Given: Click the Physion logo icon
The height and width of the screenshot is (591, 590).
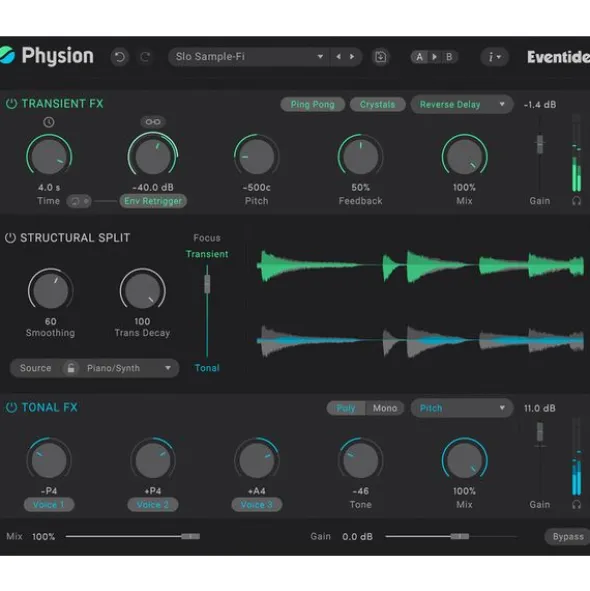Looking at the screenshot, I should coord(7,55).
